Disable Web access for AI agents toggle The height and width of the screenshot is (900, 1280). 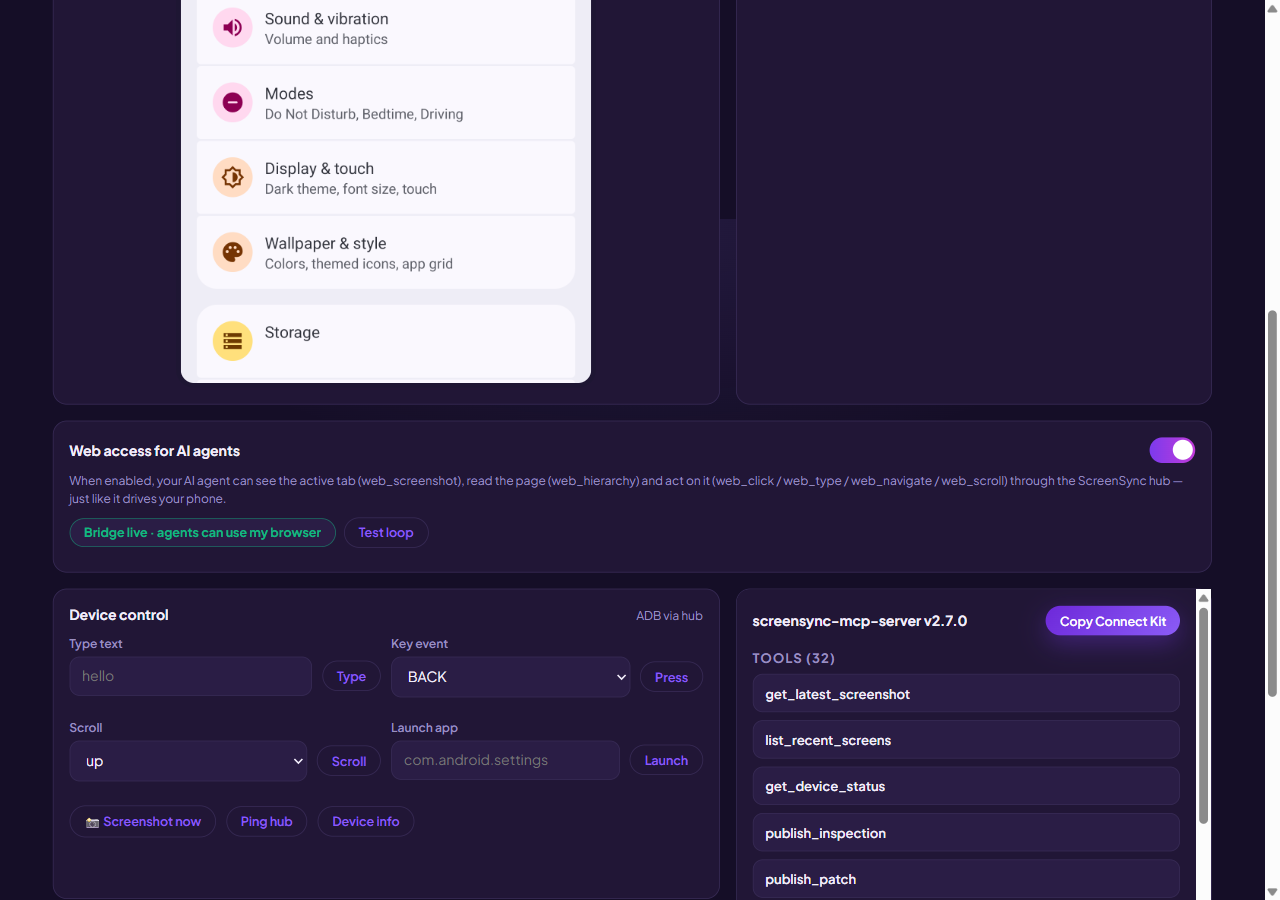coord(1172,450)
